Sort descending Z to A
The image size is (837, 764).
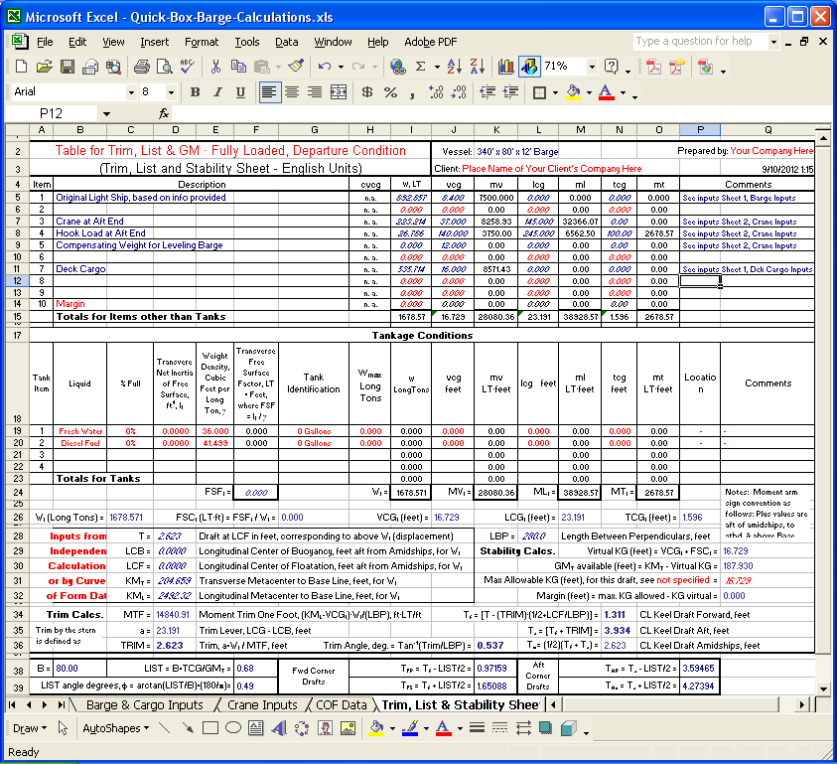tap(477, 67)
